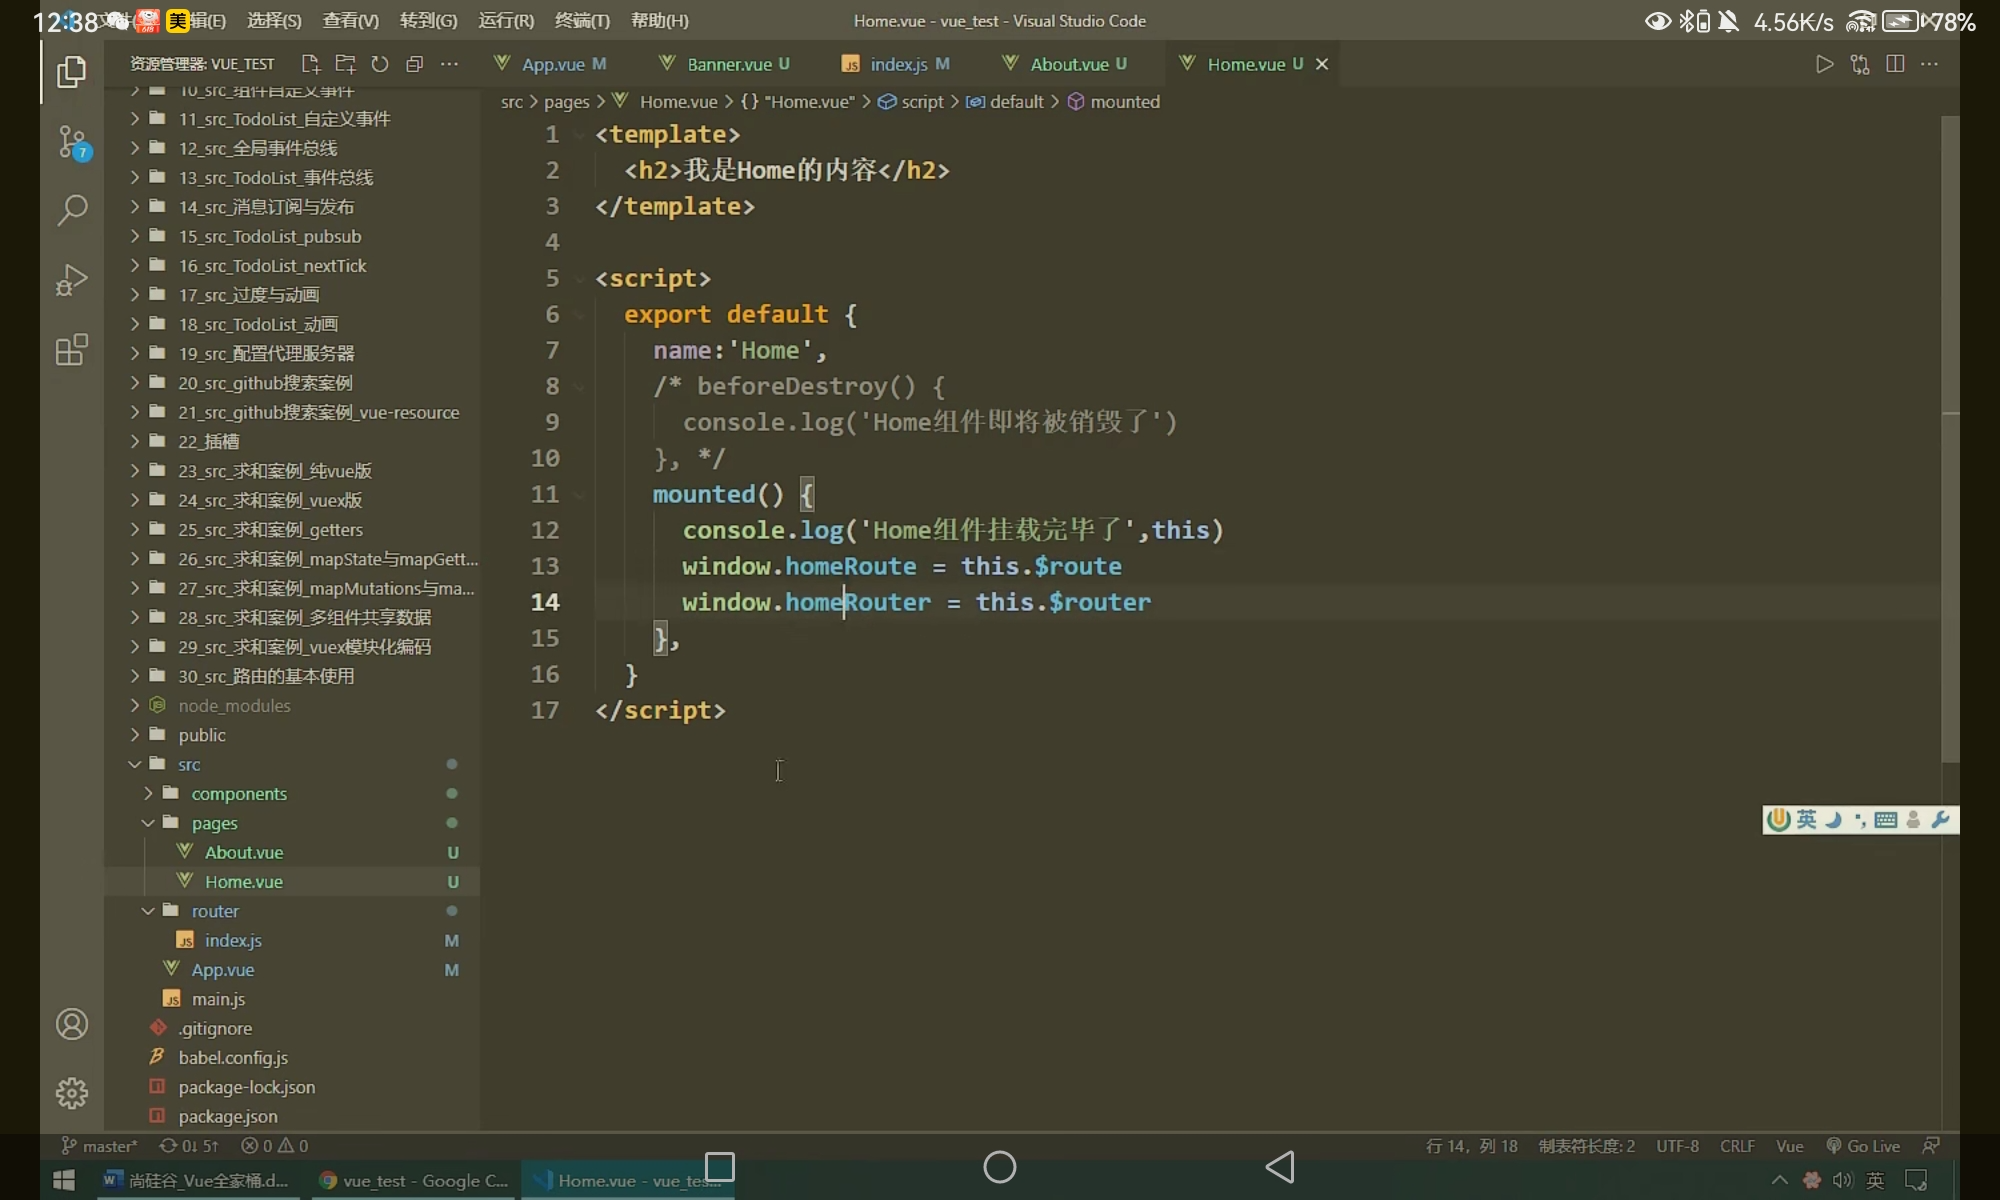Switch to the index.js tab
2000x1200 pixels.
tap(897, 64)
